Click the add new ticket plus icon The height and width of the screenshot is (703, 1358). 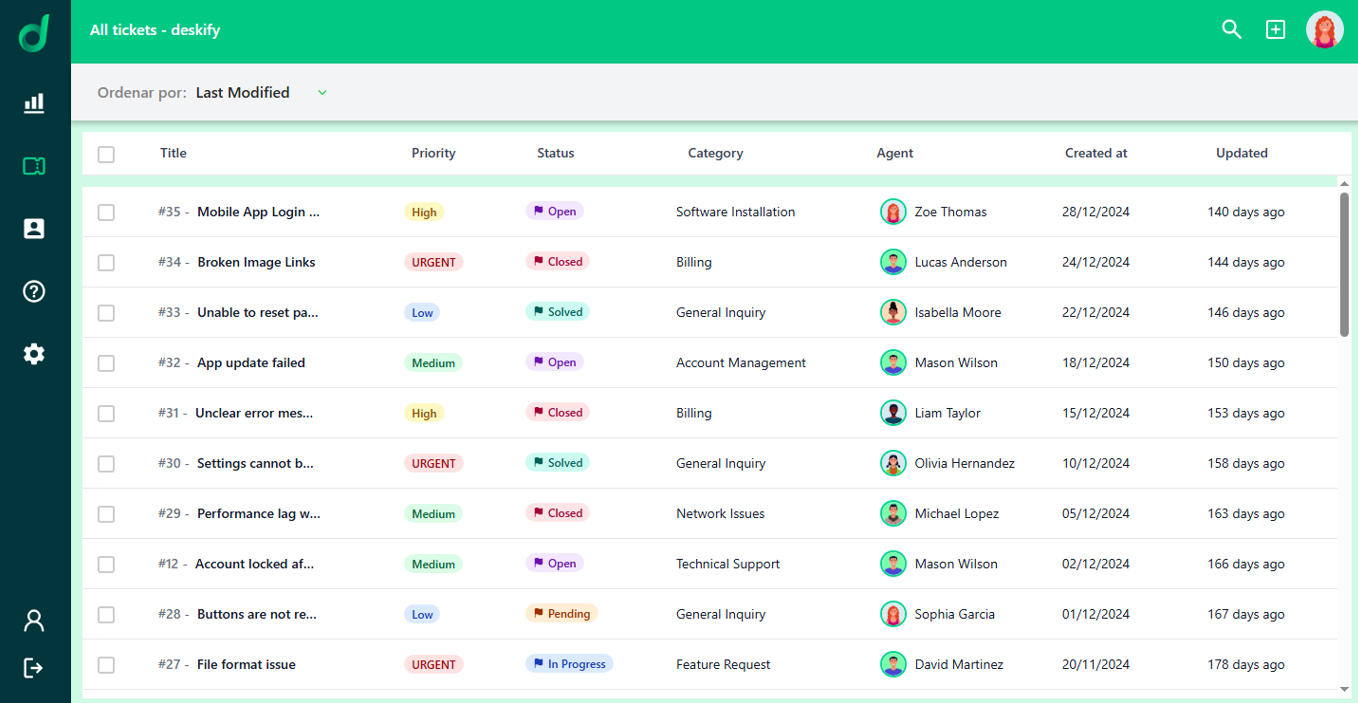1275,30
